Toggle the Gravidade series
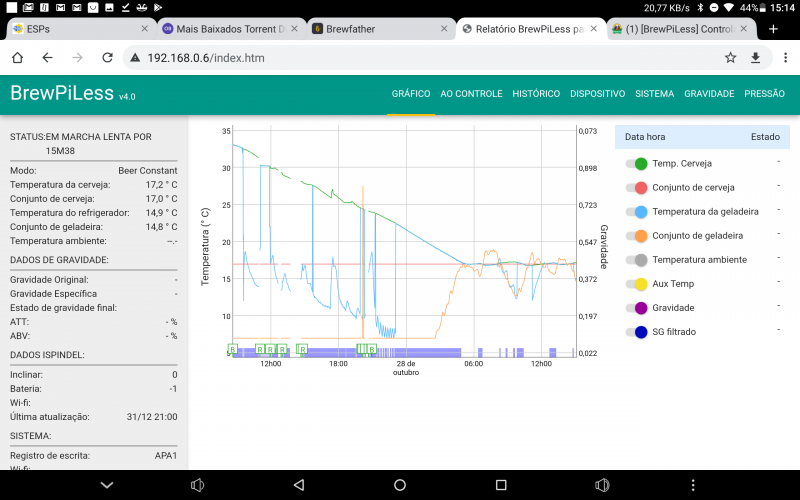 pyautogui.click(x=637, y=308)
